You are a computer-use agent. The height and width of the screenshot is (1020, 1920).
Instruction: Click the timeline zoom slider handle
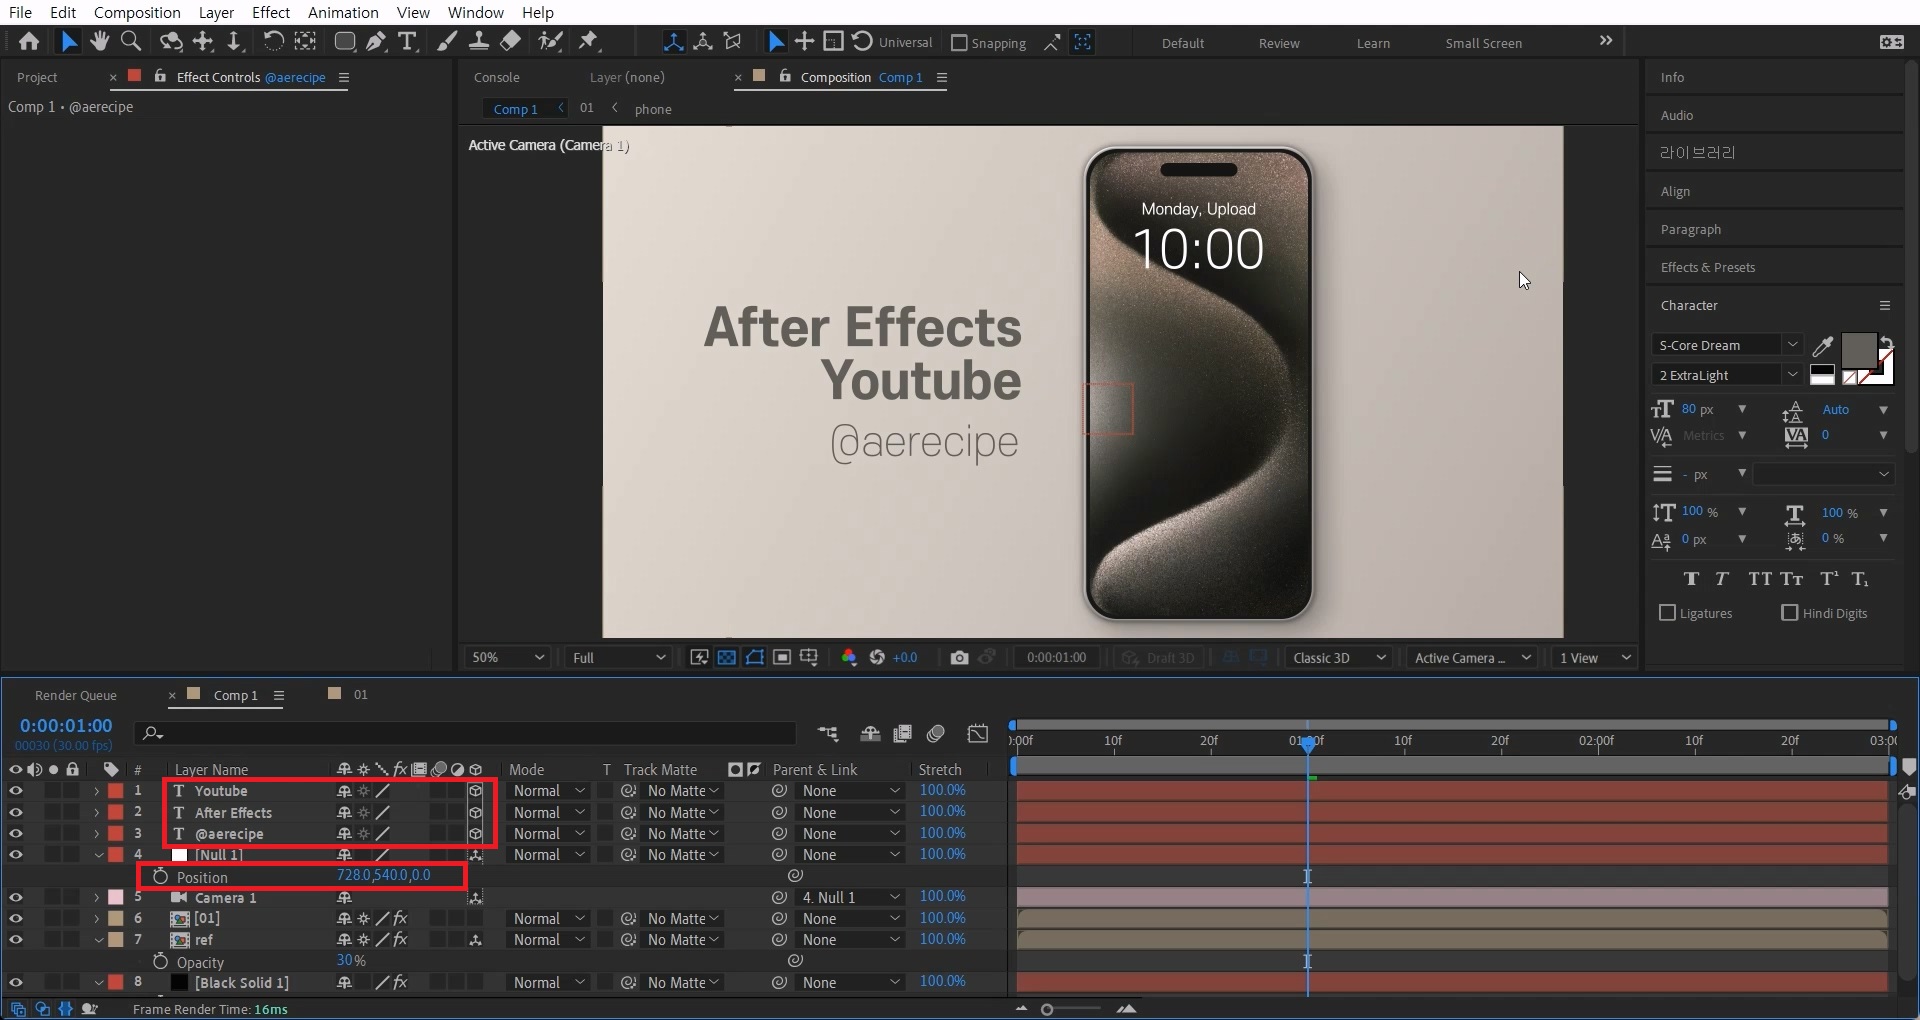pos(1047,1009)
